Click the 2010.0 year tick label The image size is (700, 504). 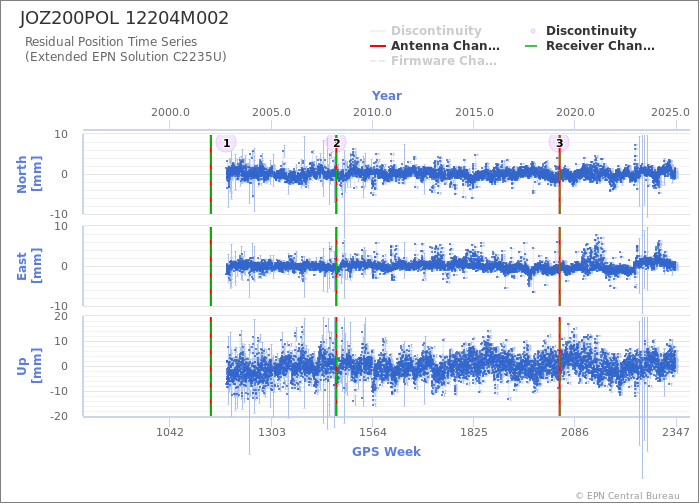click(x=373, y=112)
